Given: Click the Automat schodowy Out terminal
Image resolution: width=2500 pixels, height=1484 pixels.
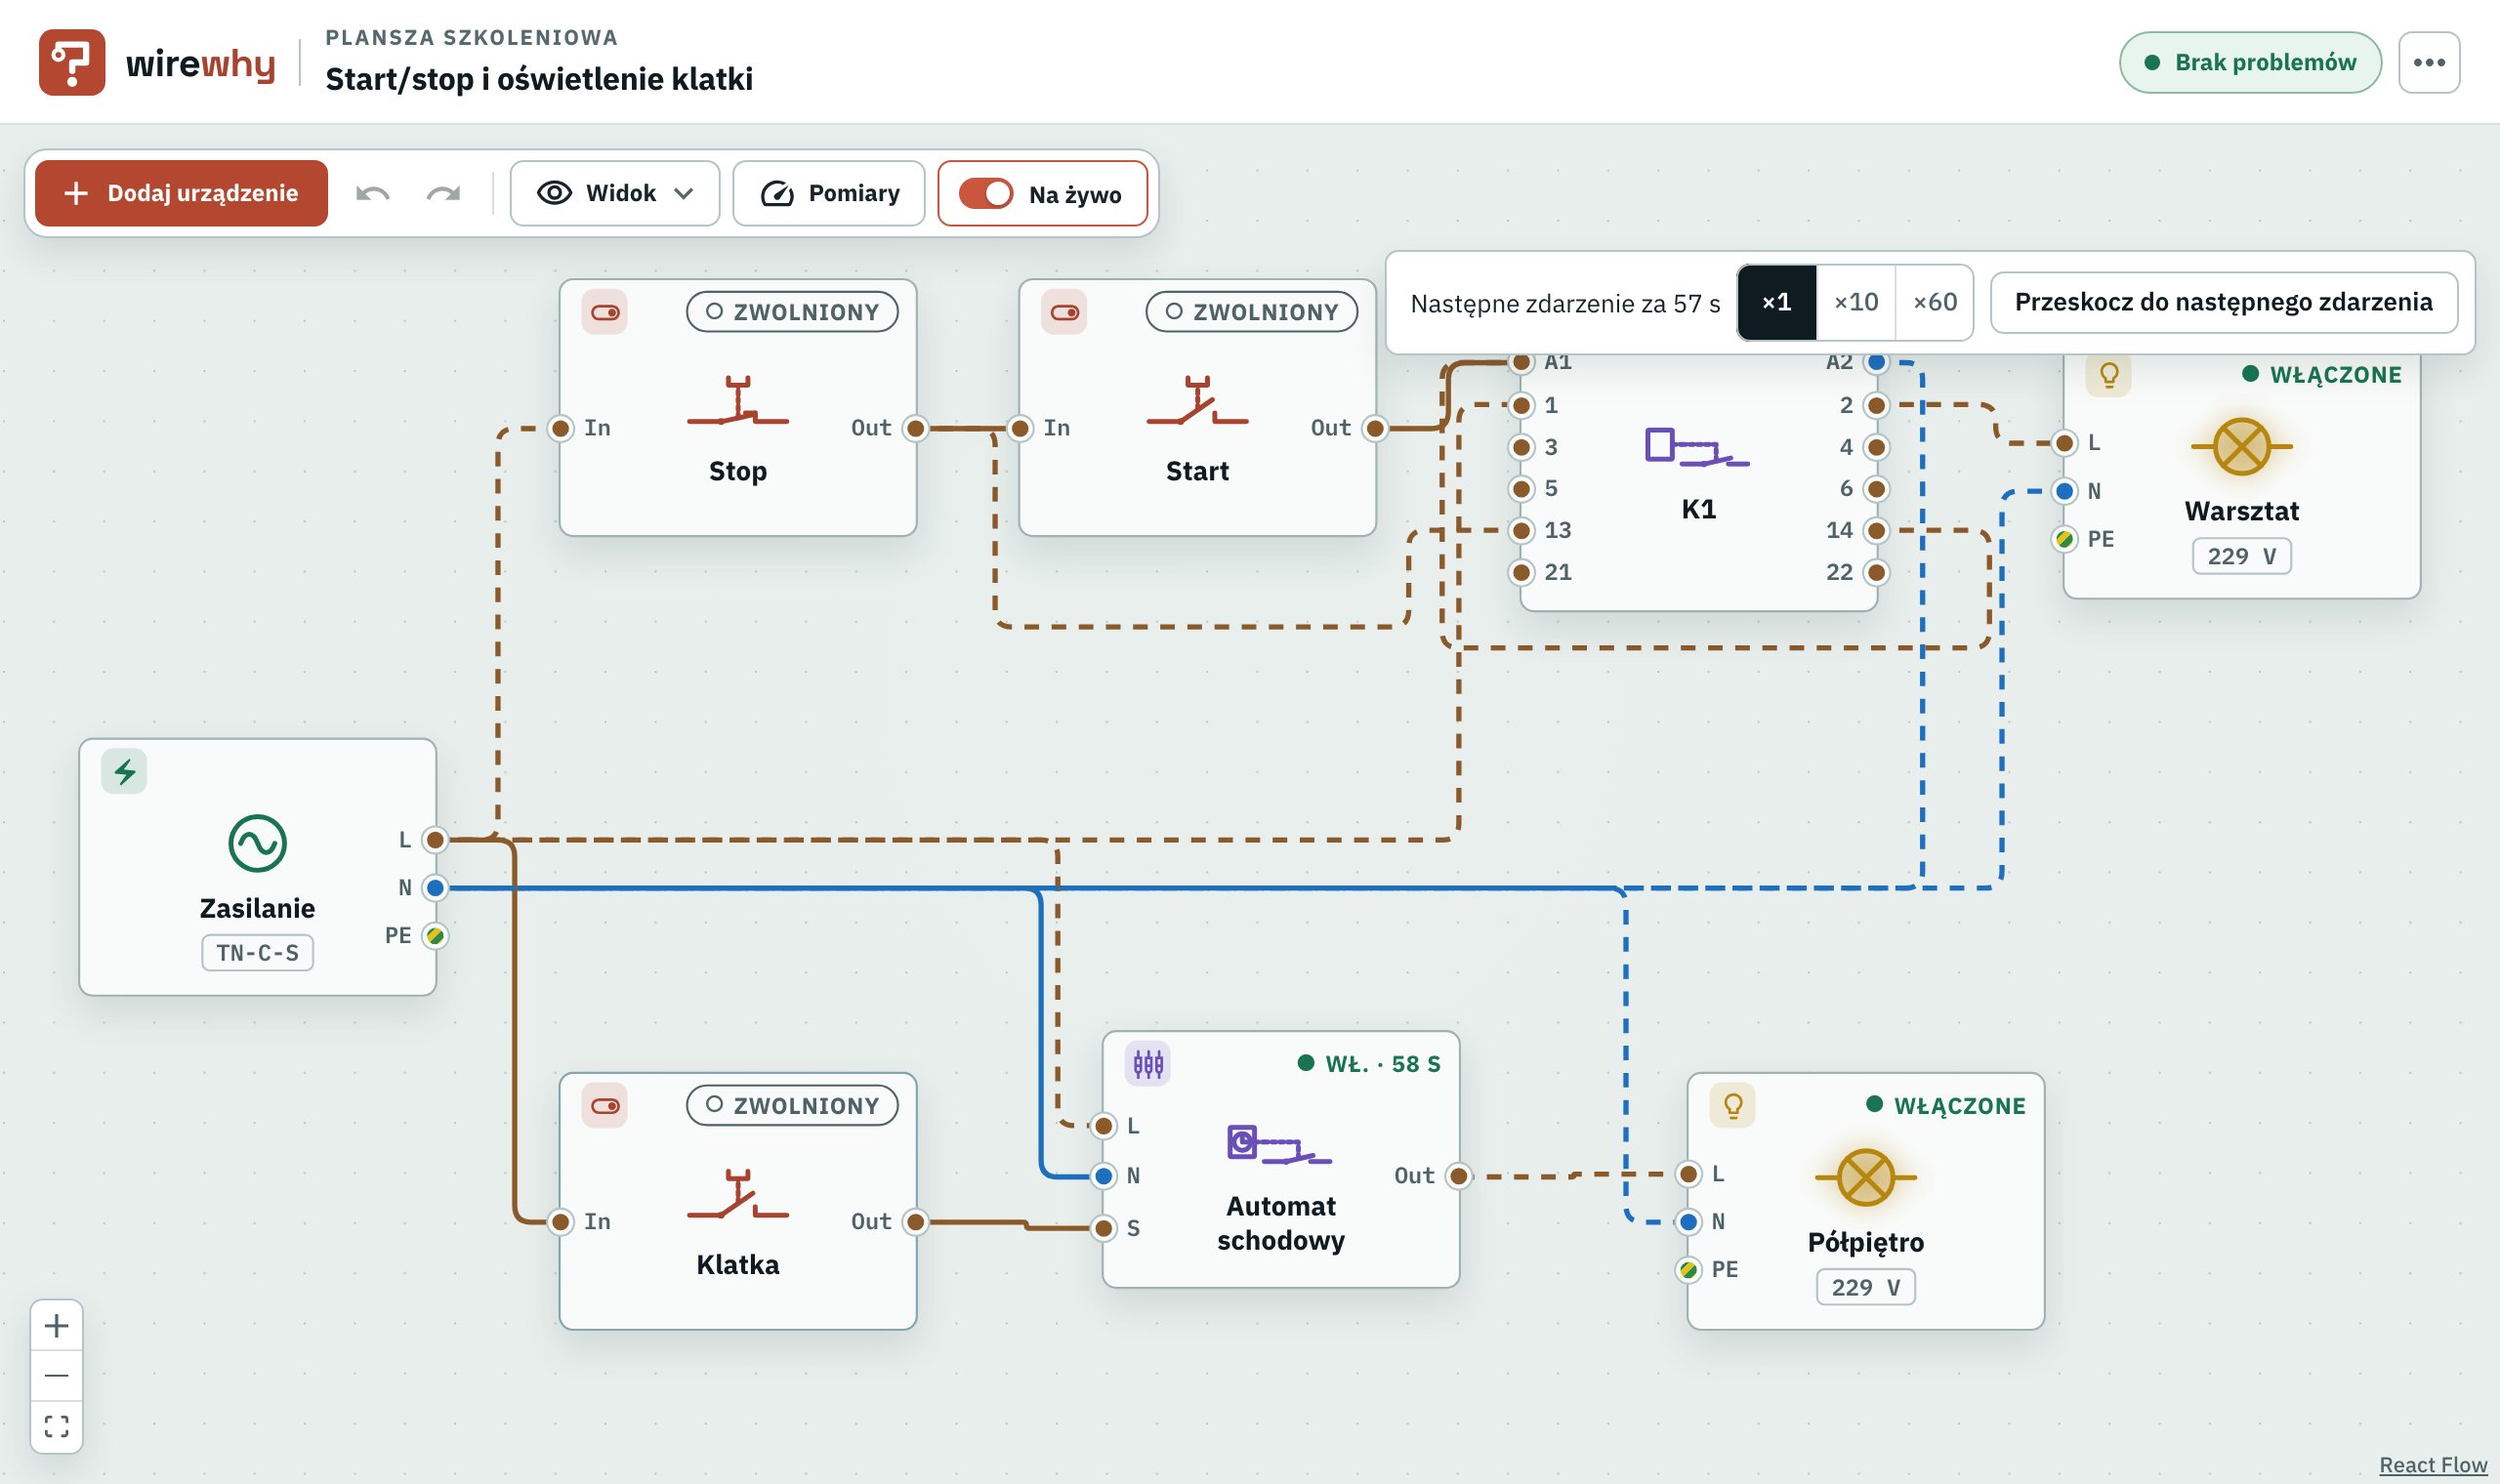Looking at the screenshot, I should [1458, 1176].
